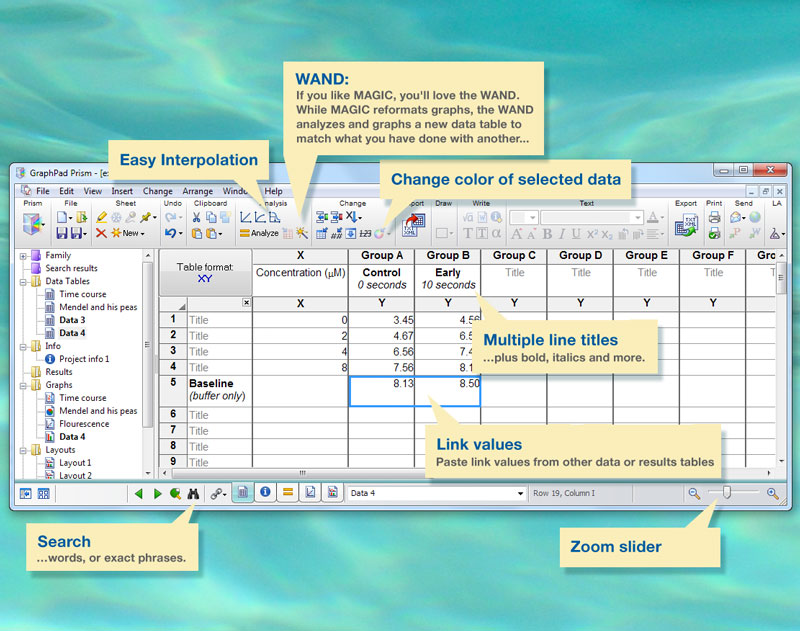Click the change color of selected data icon

click(379, 234)
